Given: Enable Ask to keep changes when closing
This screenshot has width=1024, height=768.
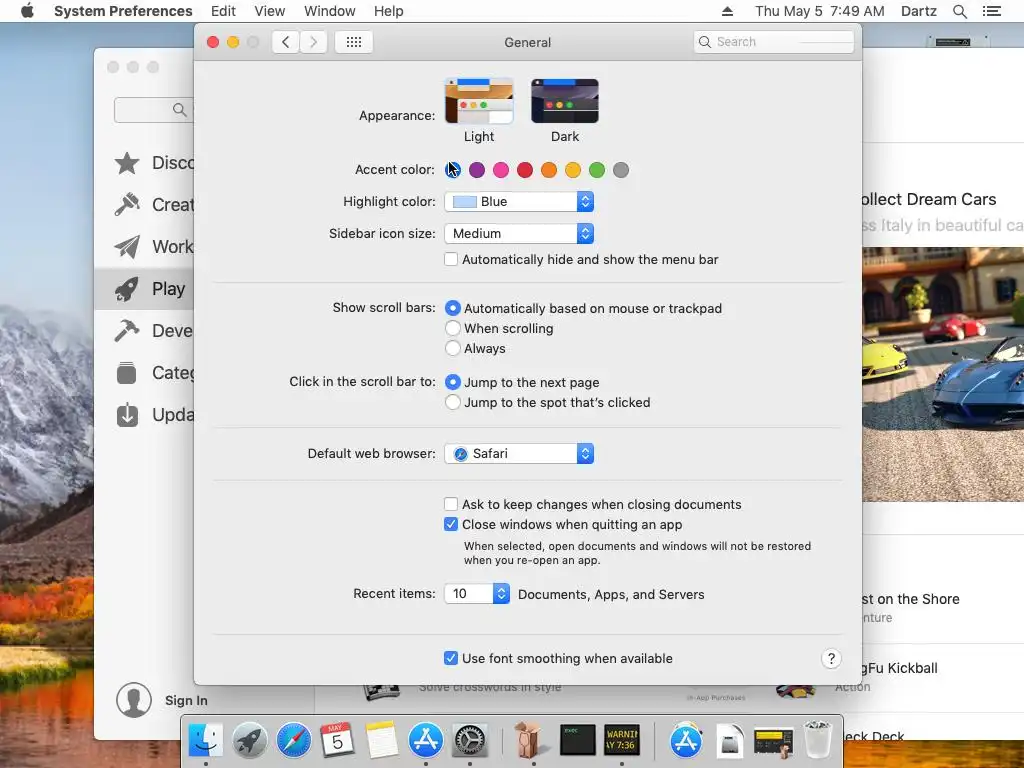Looking at the screenshot, I should pos(451,504).
